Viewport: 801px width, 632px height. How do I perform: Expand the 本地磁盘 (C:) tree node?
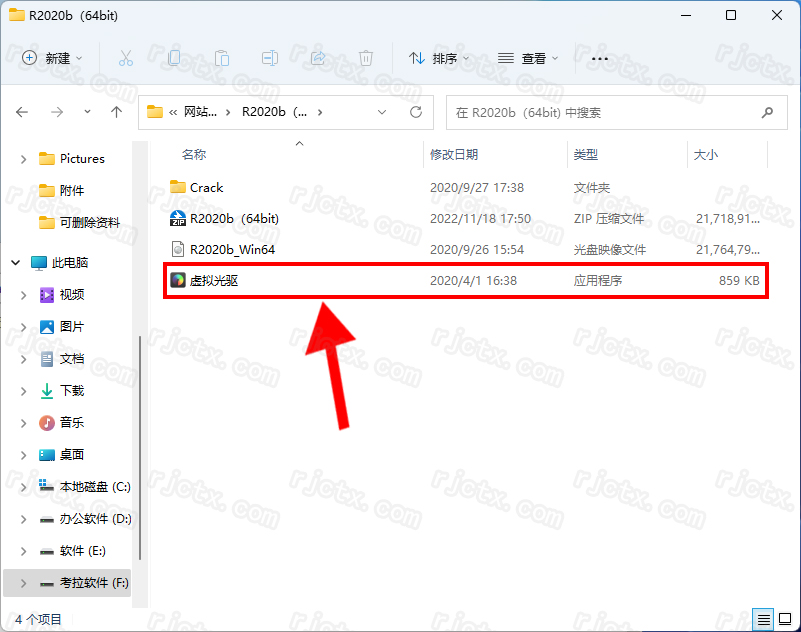(x=24, y=487)
